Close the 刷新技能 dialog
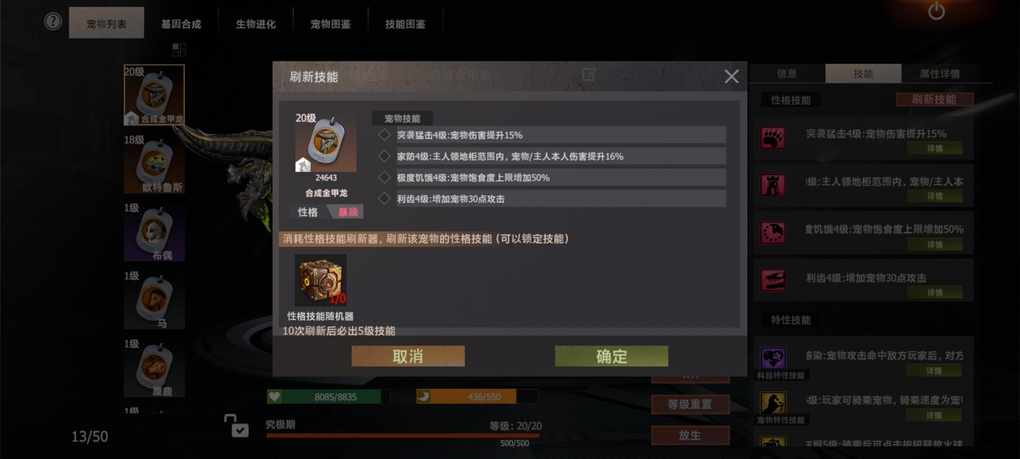Viewport: 1020px width, 459px height. pyautogui.click(x=732, y=77)
